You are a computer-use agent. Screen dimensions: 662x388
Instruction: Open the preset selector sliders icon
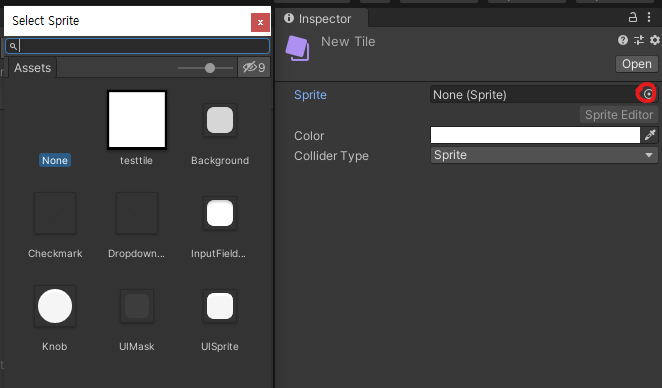tap(639, 40)
